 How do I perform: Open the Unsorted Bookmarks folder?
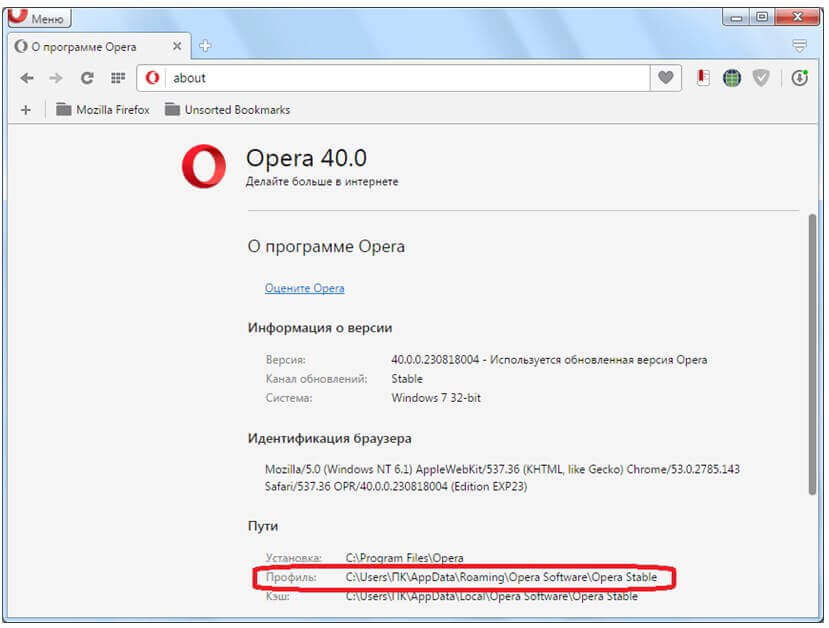click(227, 110)
